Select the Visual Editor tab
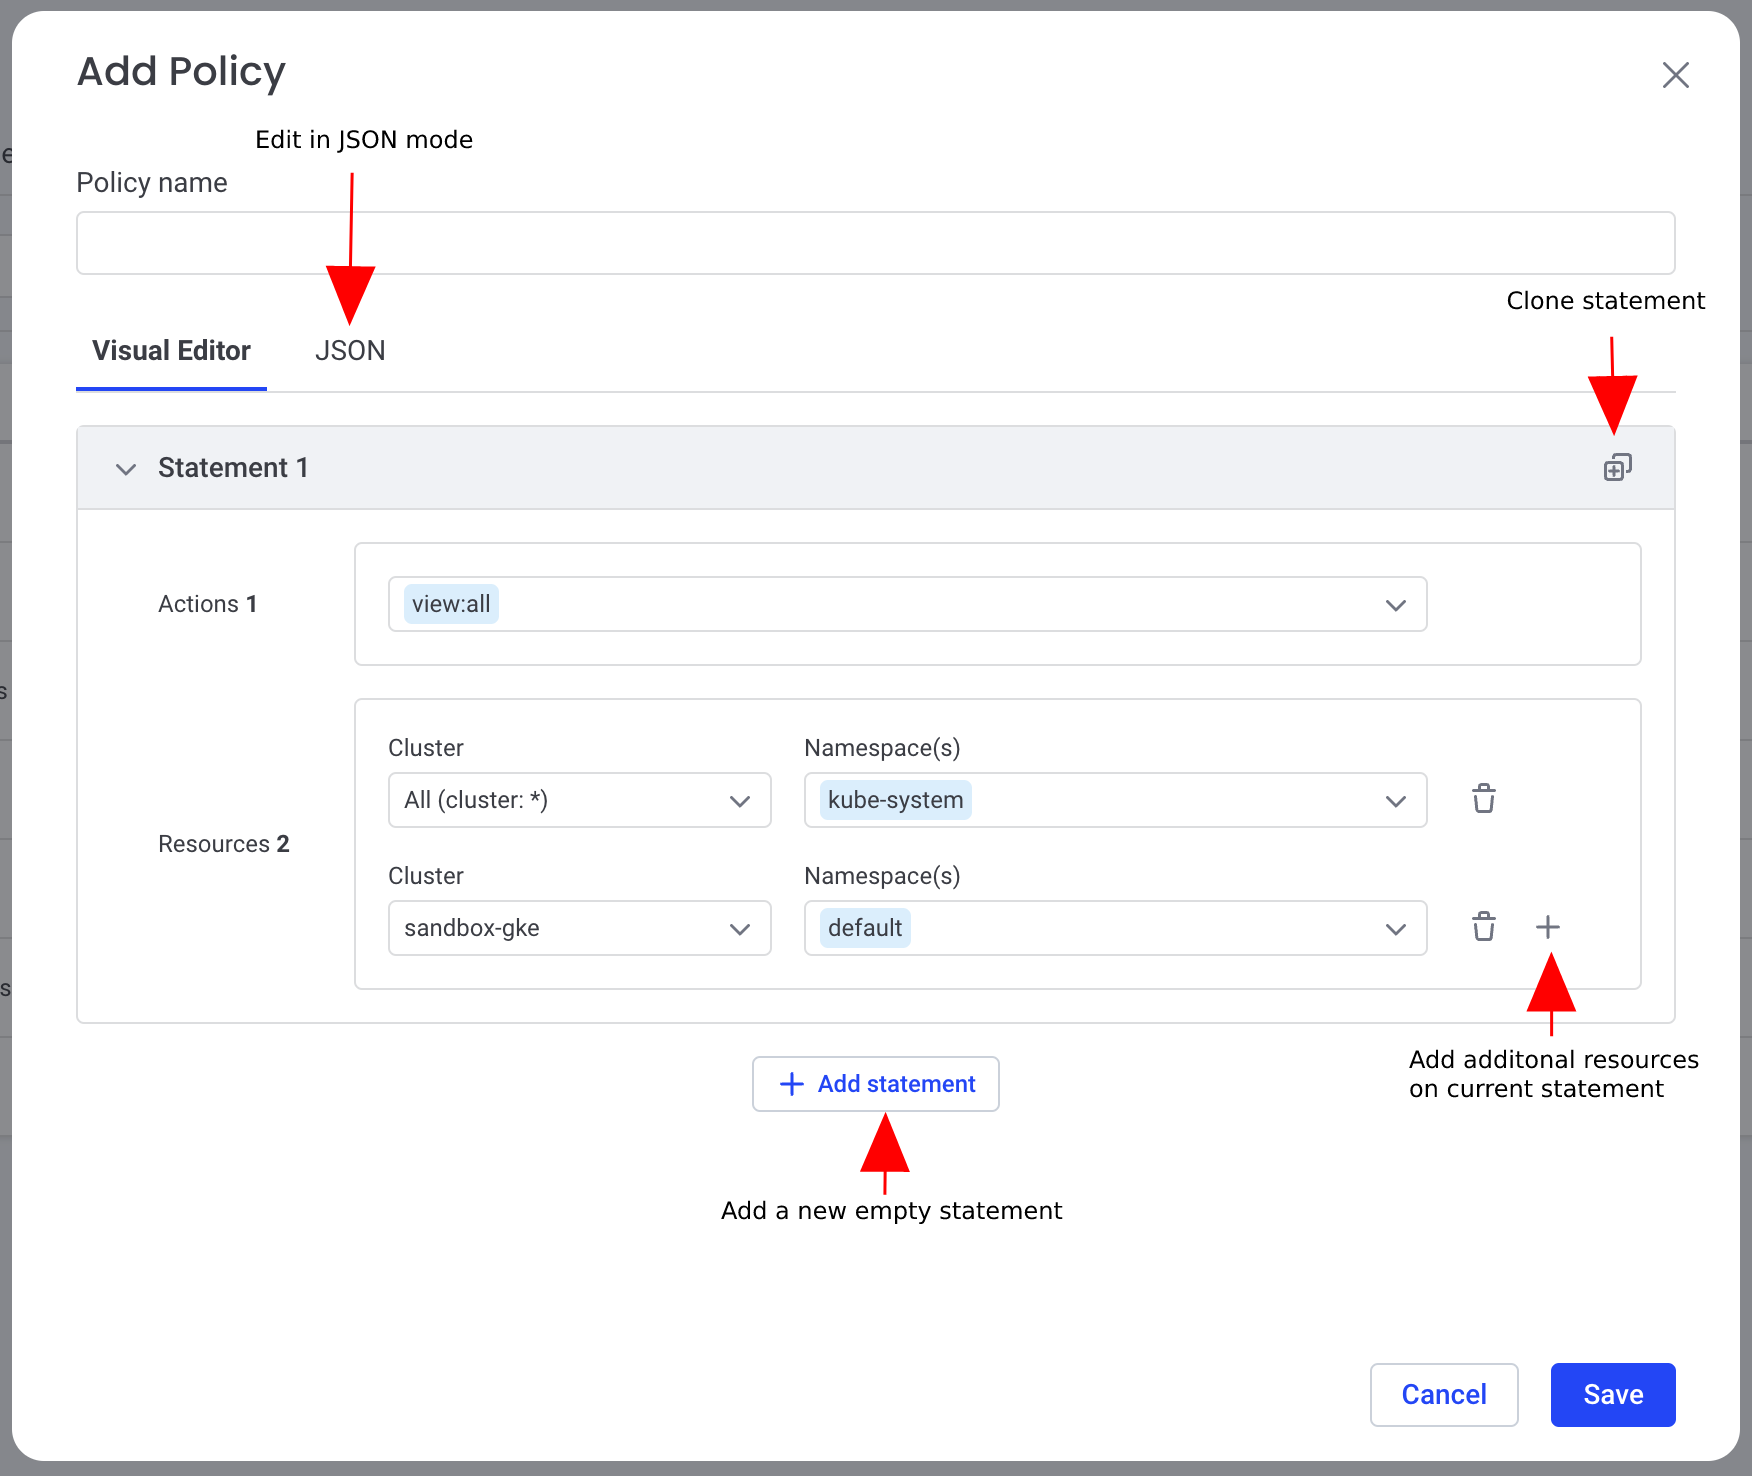This screenshot has width=1752, height=1476. pyautogui.click(x=171, y=351)
